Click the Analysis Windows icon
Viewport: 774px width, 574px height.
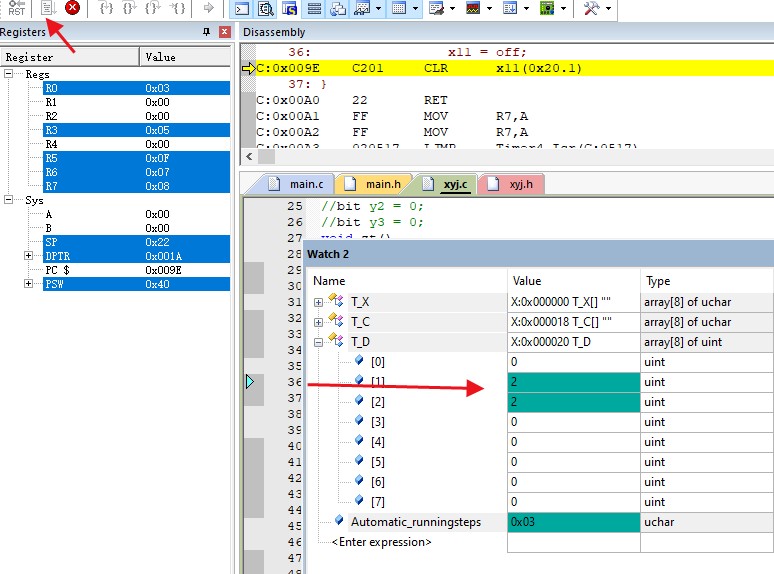473,8
